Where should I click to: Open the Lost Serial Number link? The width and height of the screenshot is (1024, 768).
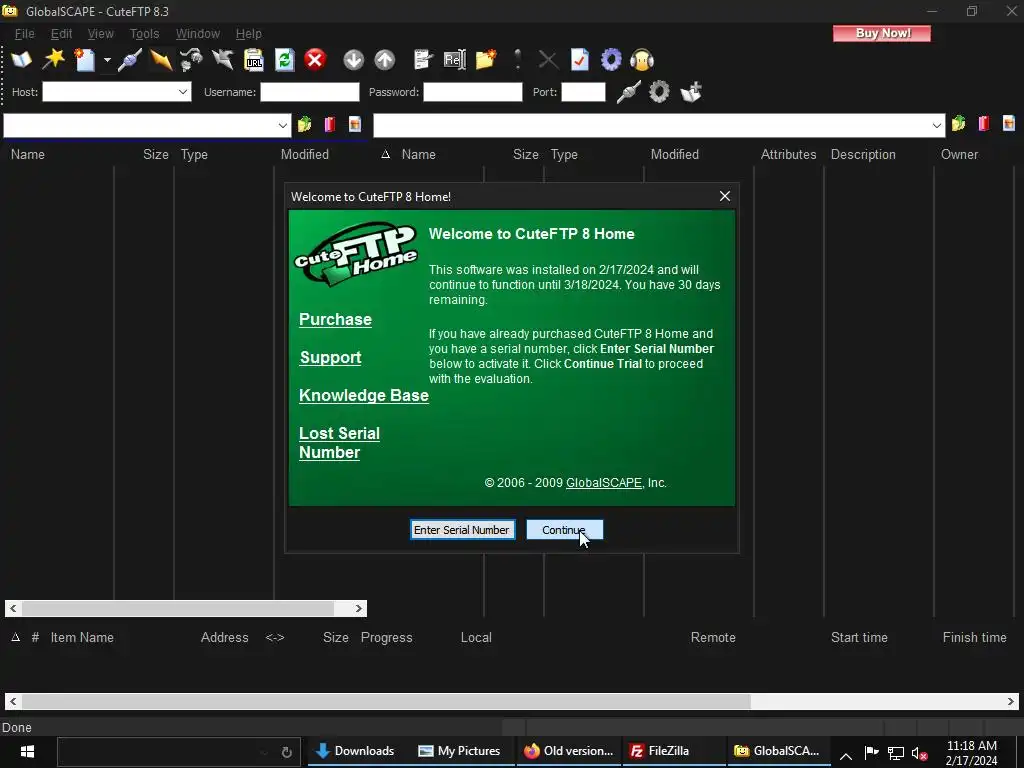pos(339,443)
